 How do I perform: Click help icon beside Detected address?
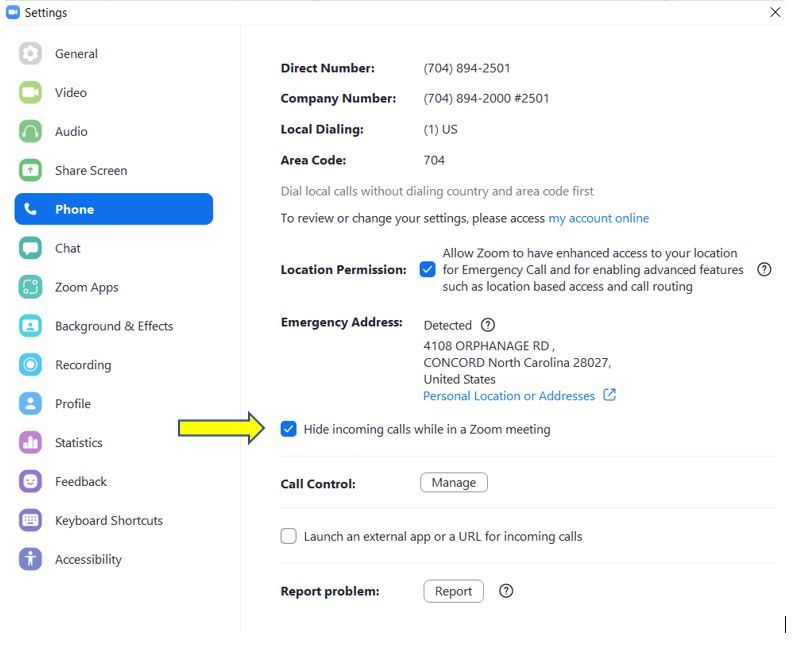(x=488, y=325)
